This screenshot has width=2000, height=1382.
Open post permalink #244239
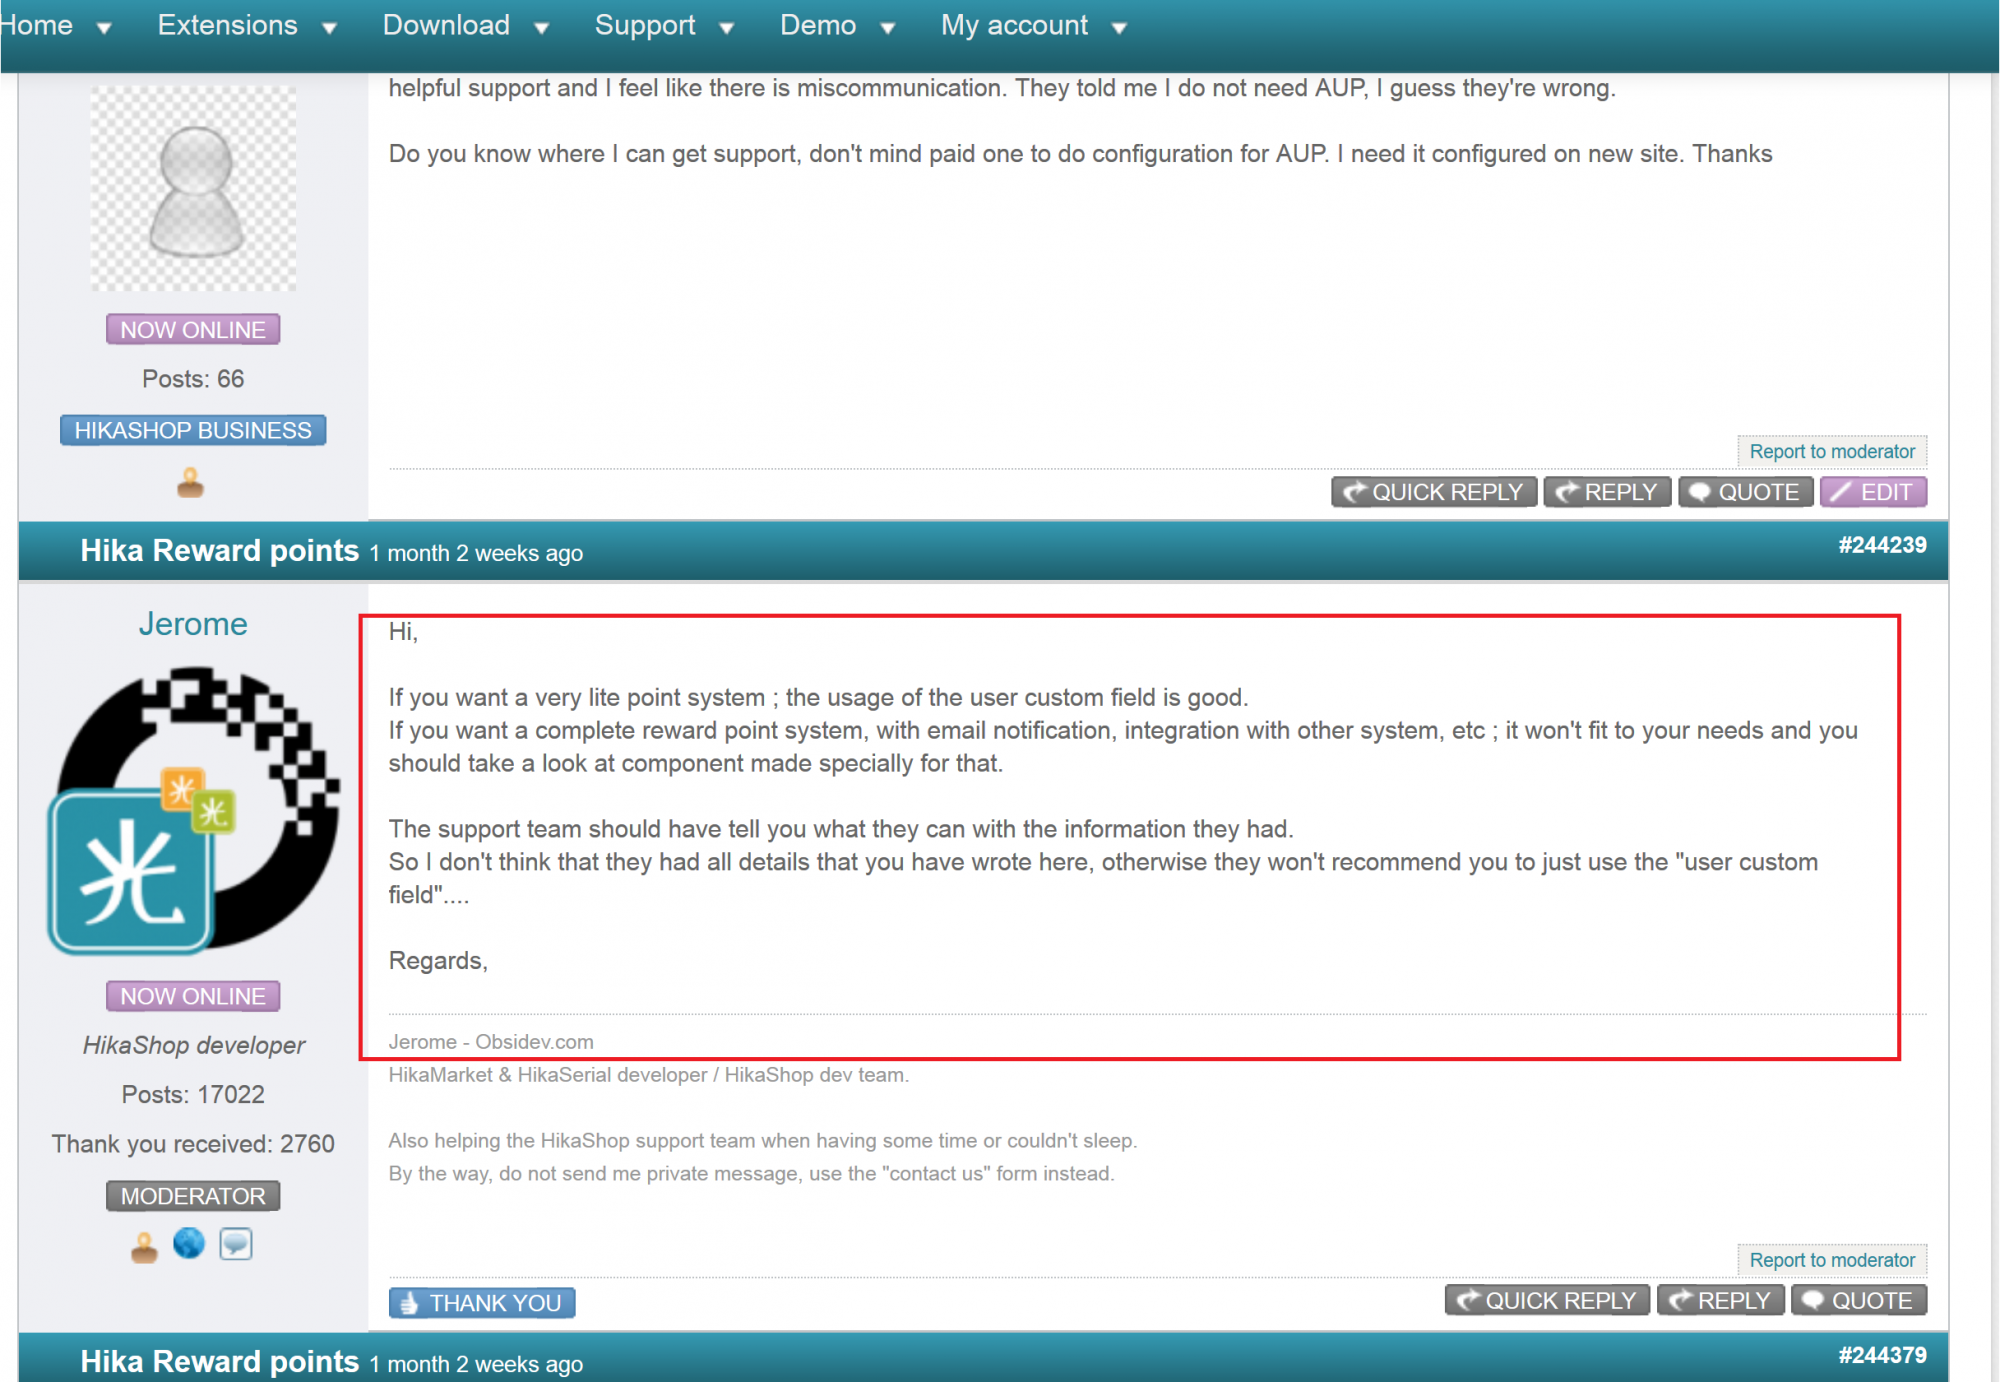coord(1882,545)
